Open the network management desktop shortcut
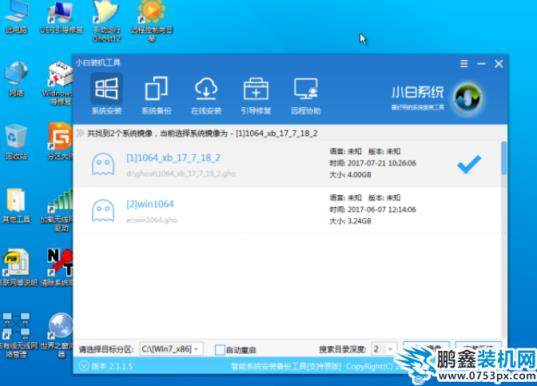 click(17, 335)
